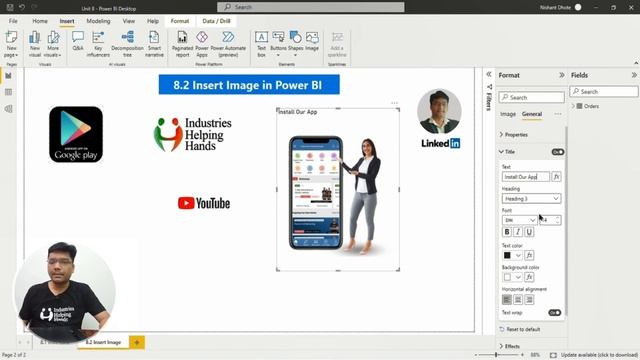Click the Save icon in title bar
Screen dimensions: 640x360
pyautogui.click(x=10, y=7)
